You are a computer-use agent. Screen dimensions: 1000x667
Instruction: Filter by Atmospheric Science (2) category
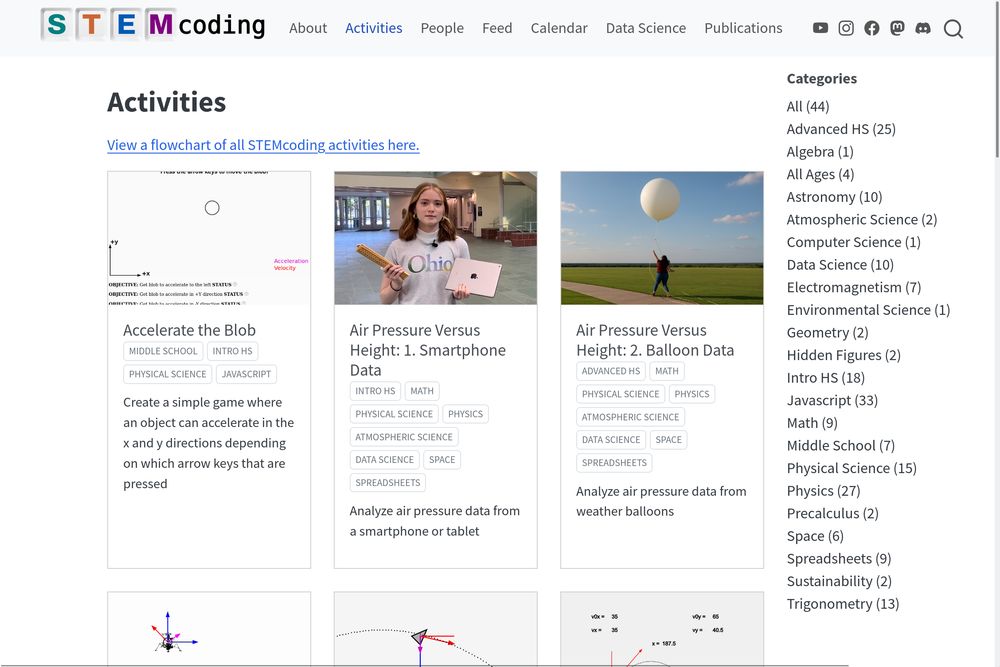862,219
